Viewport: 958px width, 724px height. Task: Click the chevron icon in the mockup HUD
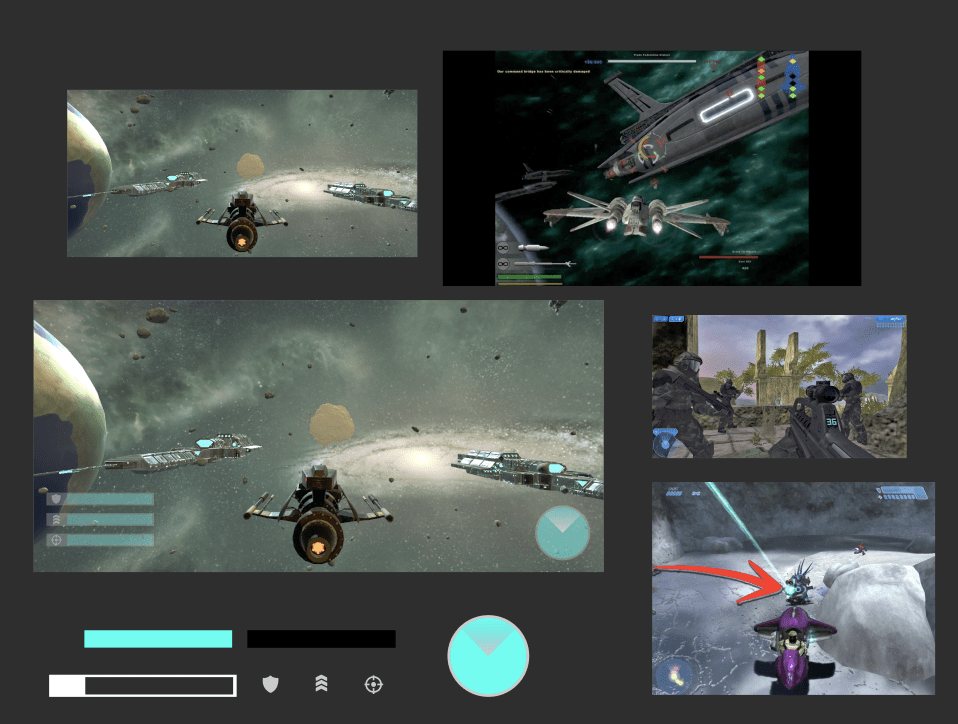coord(56,519)
